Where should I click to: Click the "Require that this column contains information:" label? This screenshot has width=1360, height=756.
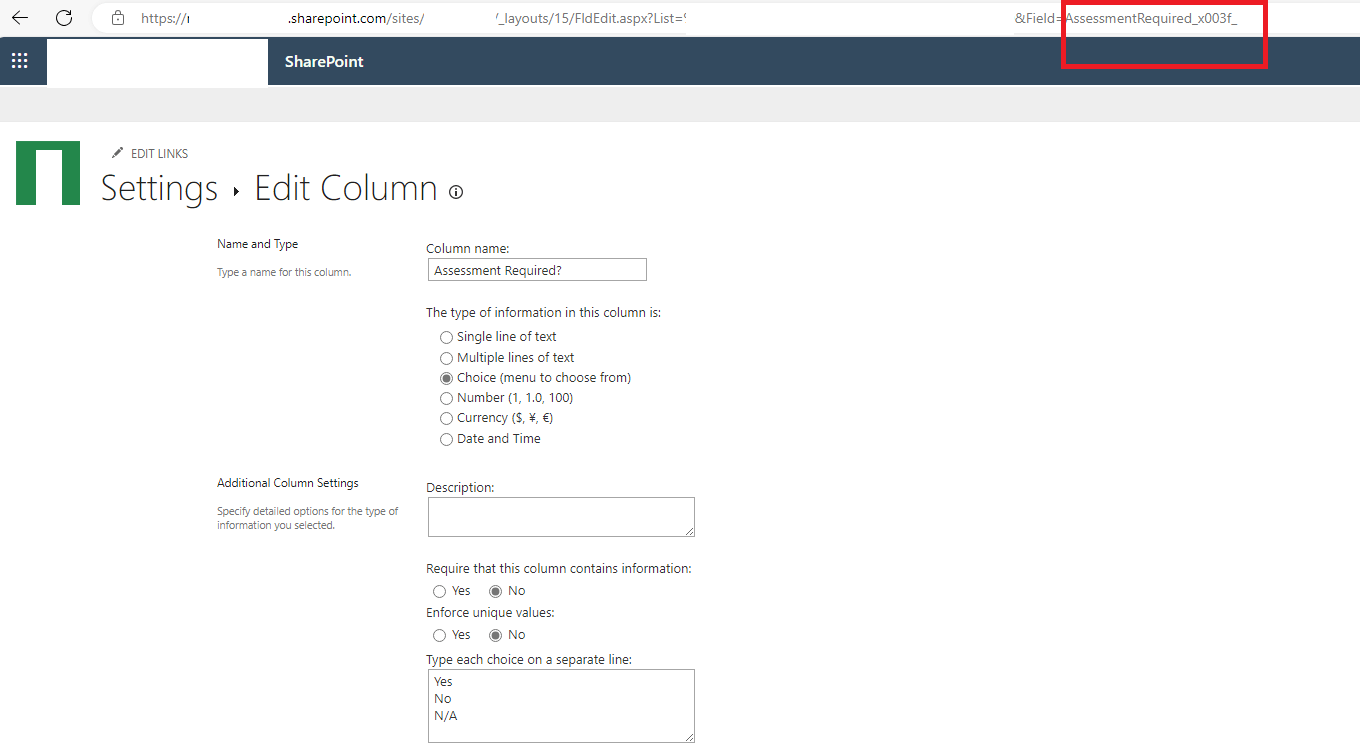(x=559, y=569)
